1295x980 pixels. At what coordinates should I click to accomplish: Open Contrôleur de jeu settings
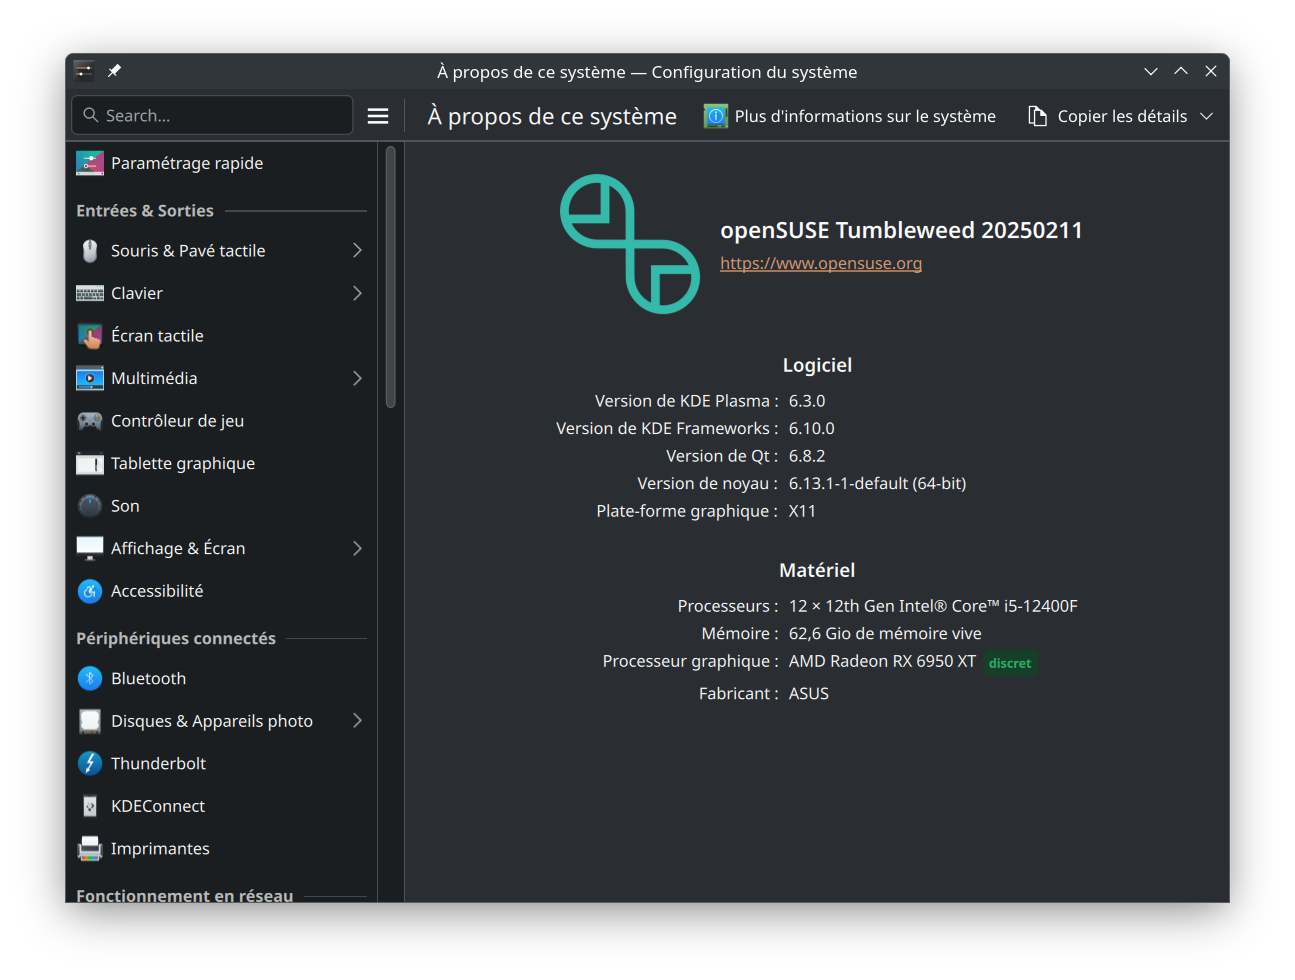click(221, 421)
